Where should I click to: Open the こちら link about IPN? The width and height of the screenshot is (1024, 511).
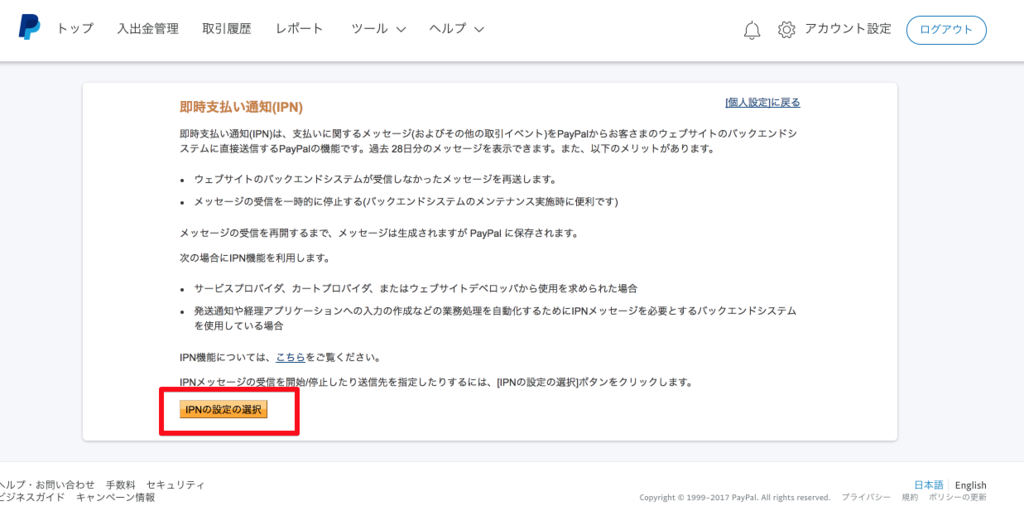pos(291,357)
